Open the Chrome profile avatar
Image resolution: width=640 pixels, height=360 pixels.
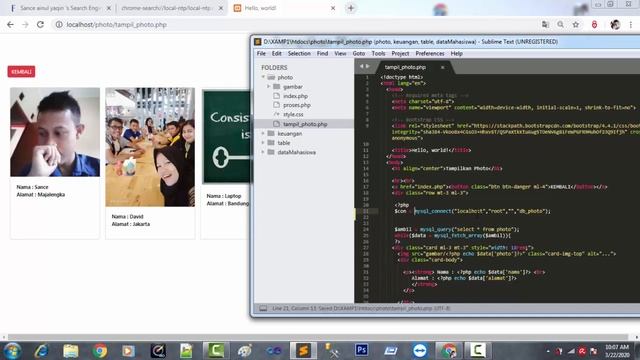[x=615, y=24]
